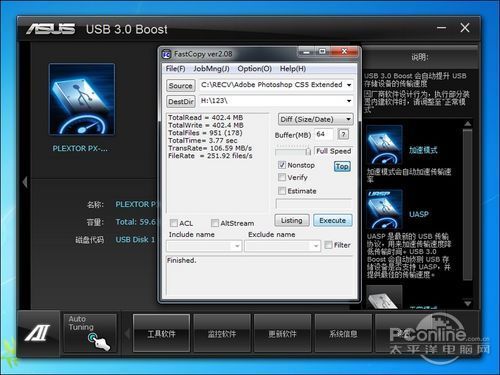Open the 监控软件 tab
This screenshot has width=500, height=375.
click(222, 333)
